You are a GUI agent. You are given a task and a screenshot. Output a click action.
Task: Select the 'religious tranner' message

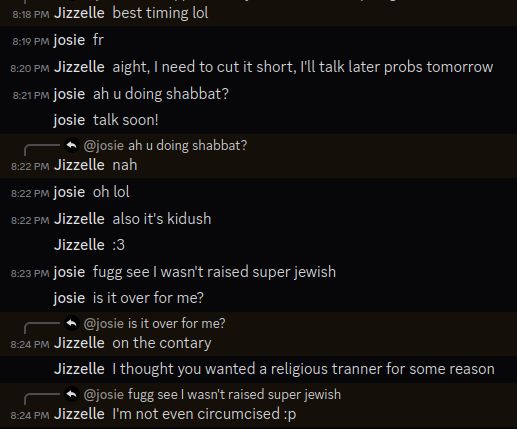click(x=303, y=369)
